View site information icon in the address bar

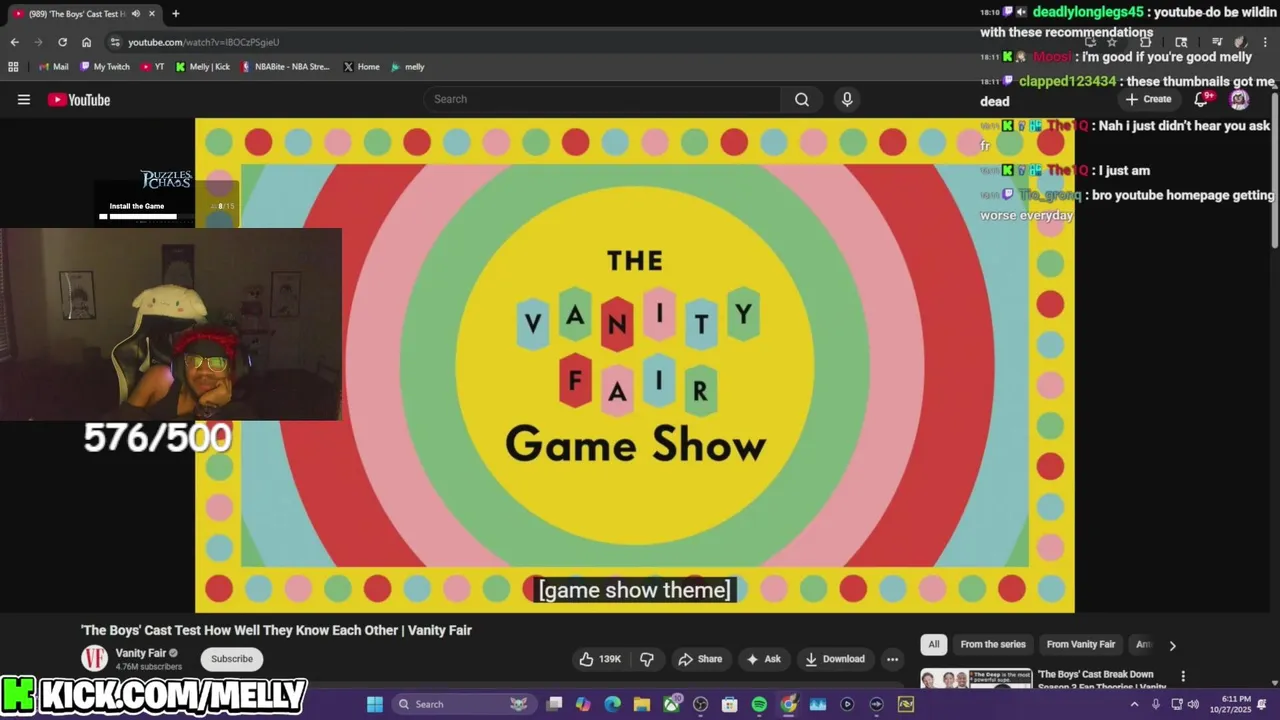(116, 42)
